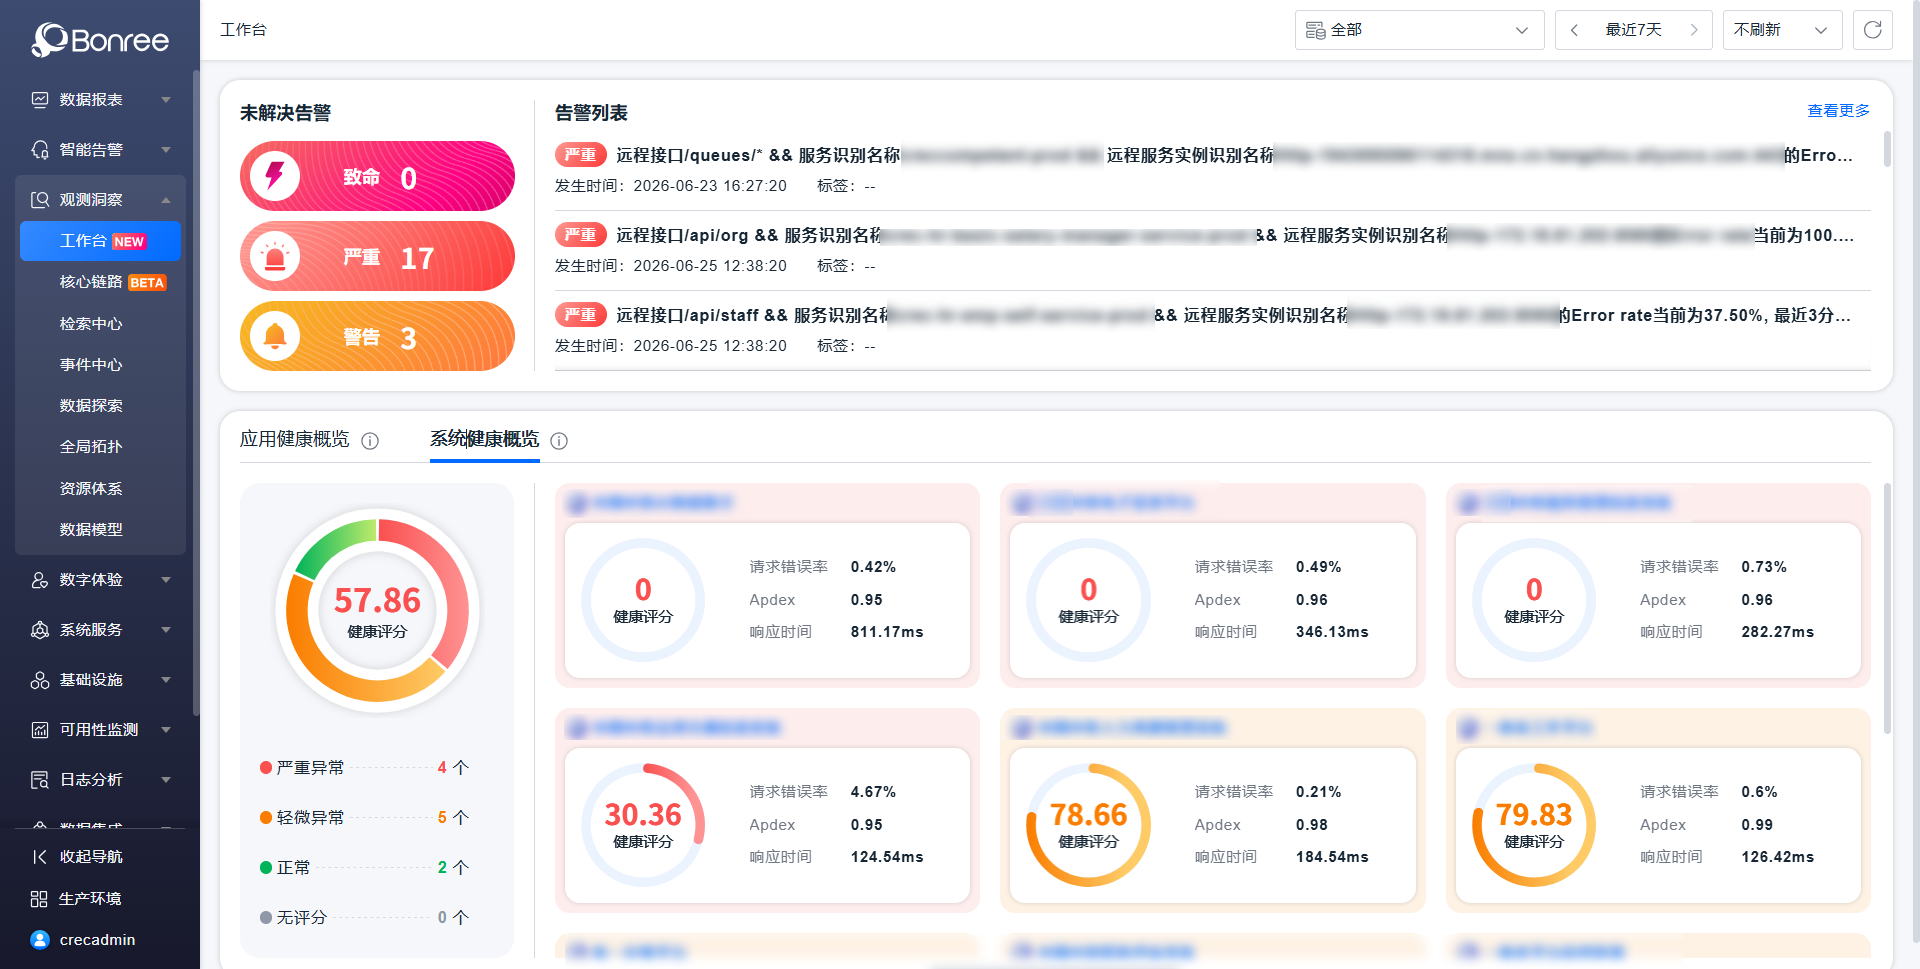Open alert for 远程接口/api/org
This screenshot has height=969, width=1920.
(x=1212, y=250)
